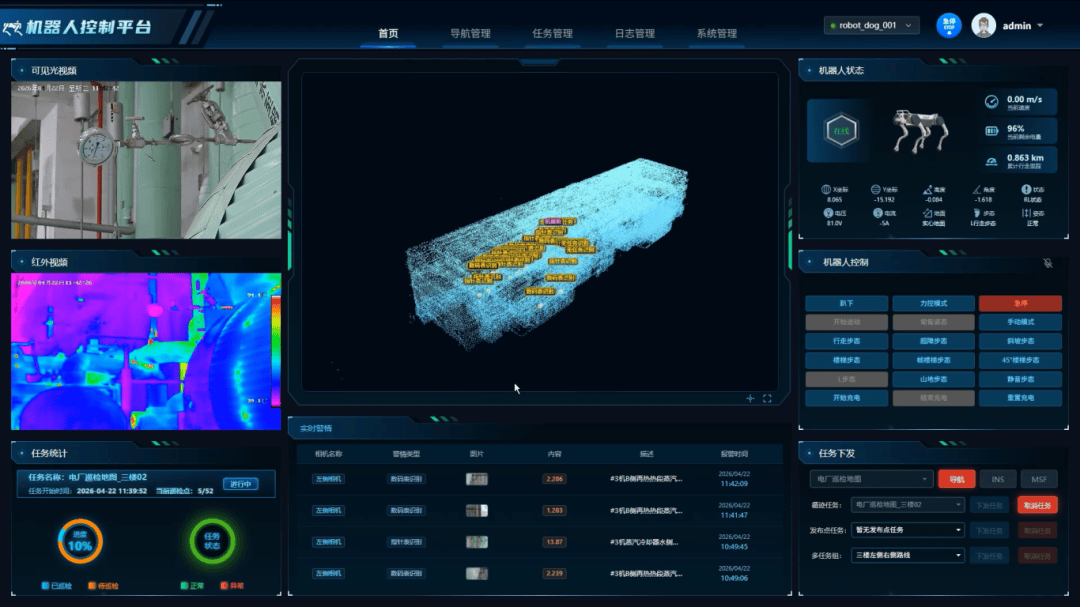
Task: Click the 高度 height mountain icon
Action: [927, 189]
